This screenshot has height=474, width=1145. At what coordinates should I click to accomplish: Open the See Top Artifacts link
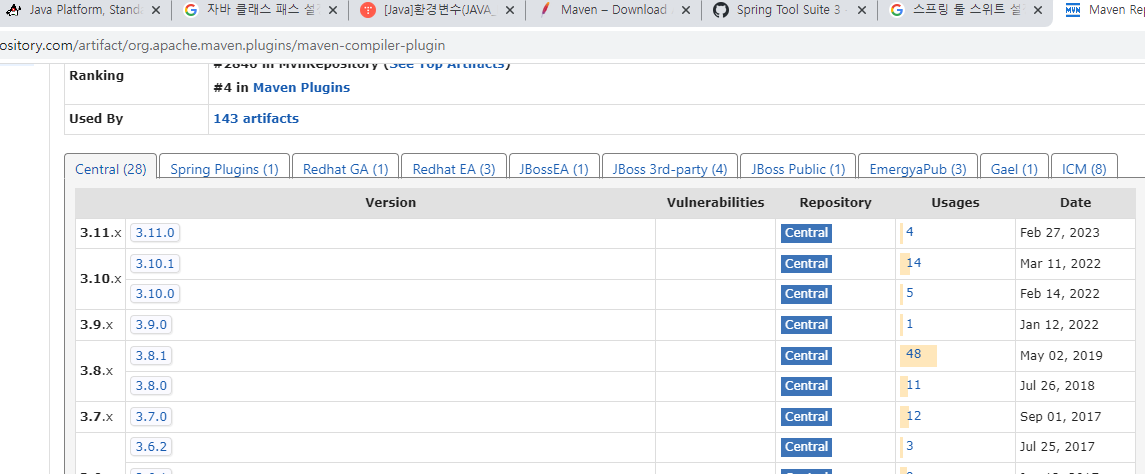pyautogui.click(x=448, y=64)
